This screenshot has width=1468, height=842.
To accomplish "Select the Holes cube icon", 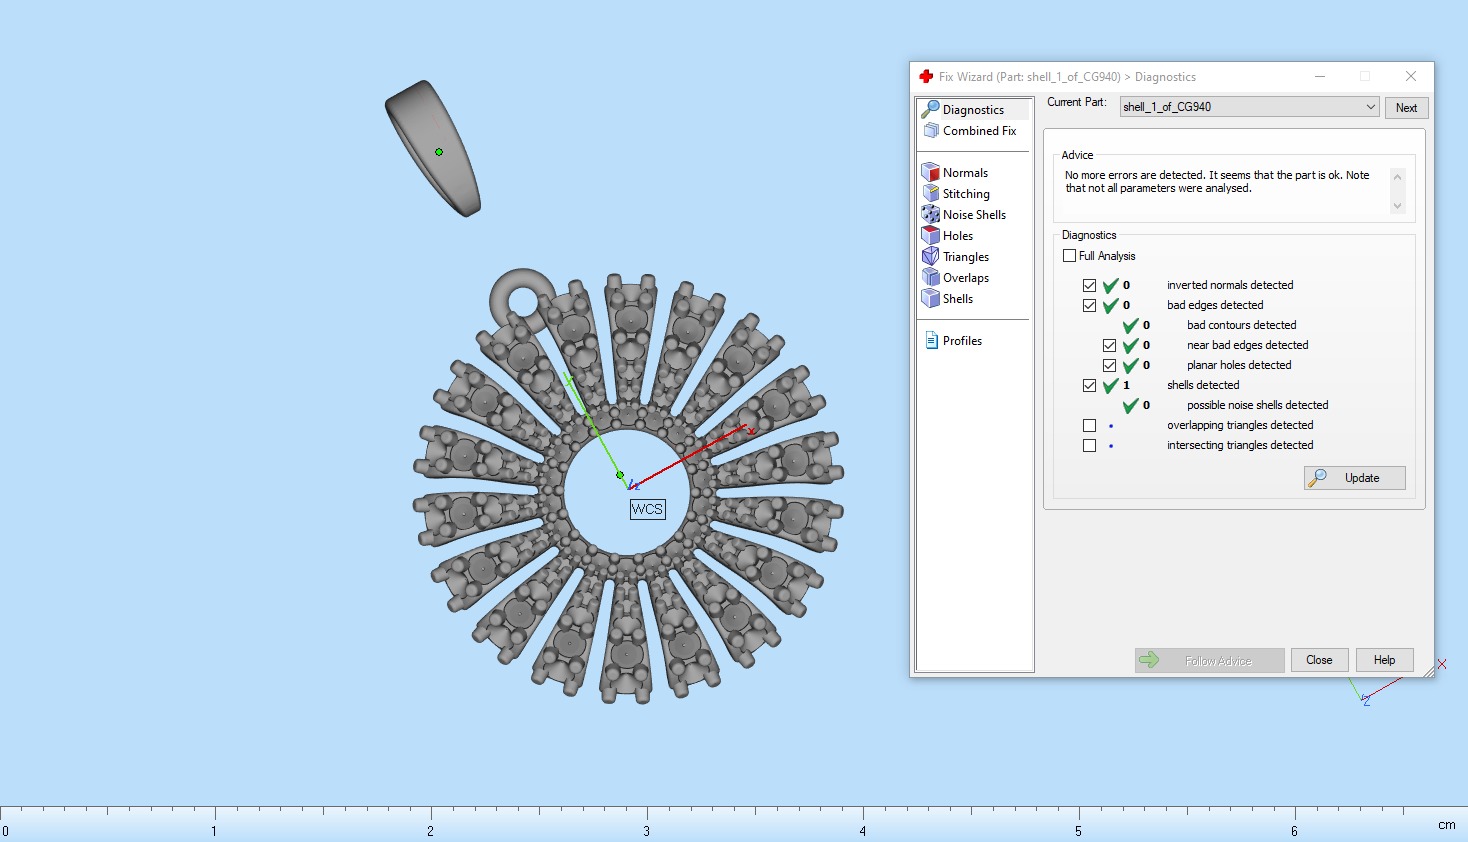I will [930, 235].
